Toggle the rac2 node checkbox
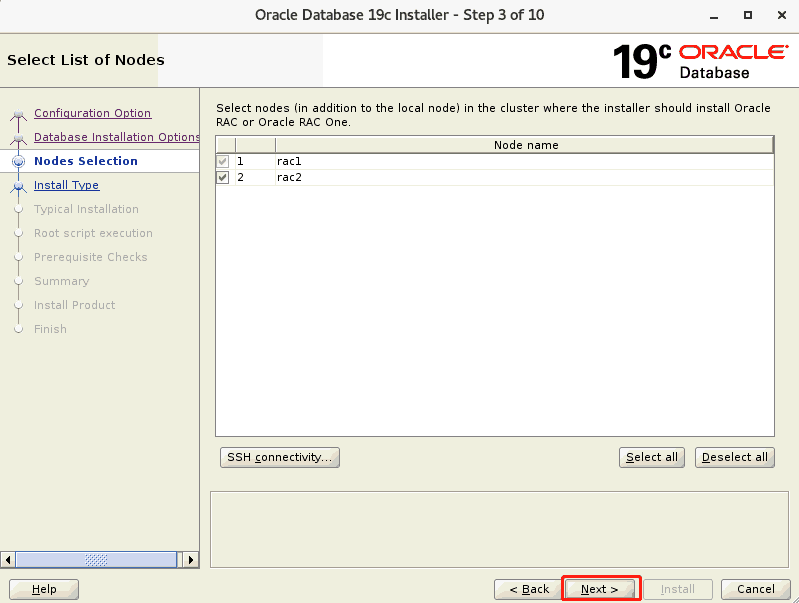Image resolution: width=799 pixels, height=603 pixels. coord(223,177)
